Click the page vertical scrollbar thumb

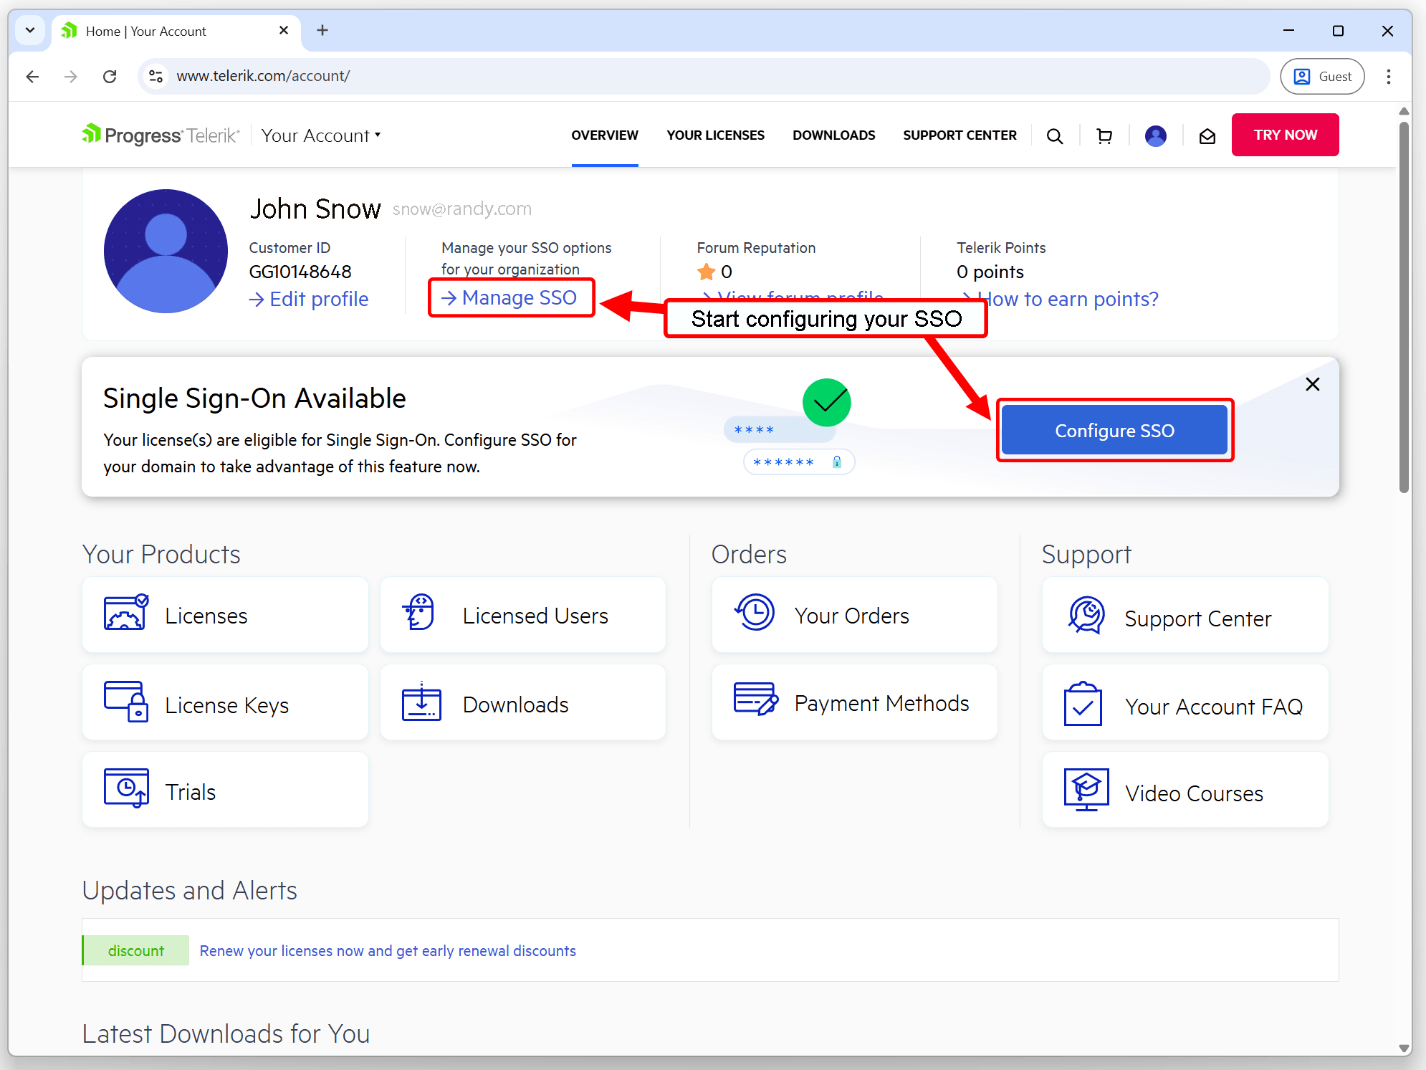tap(1404, 307)
